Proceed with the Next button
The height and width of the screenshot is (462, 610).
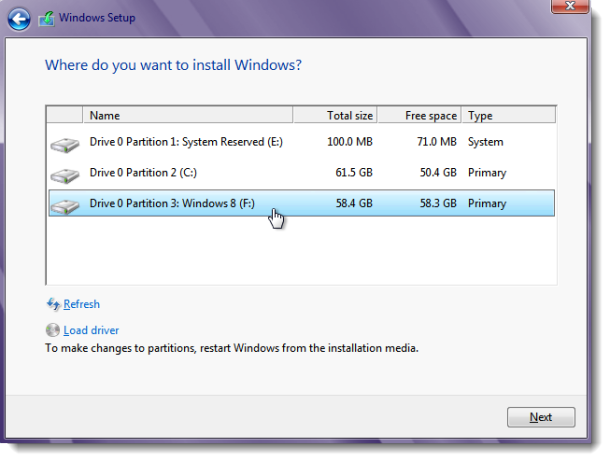coord(541,417)
